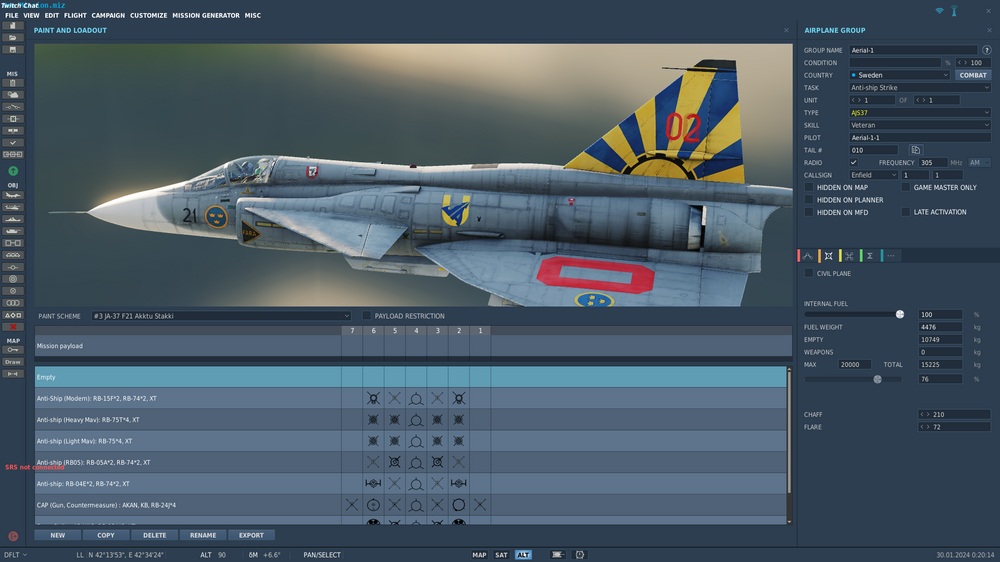Open the Type dropdown AJS37
Image resolution: width=1000 pixels, height=562 pixels.
pyautogui.click(x=920, y=113)
